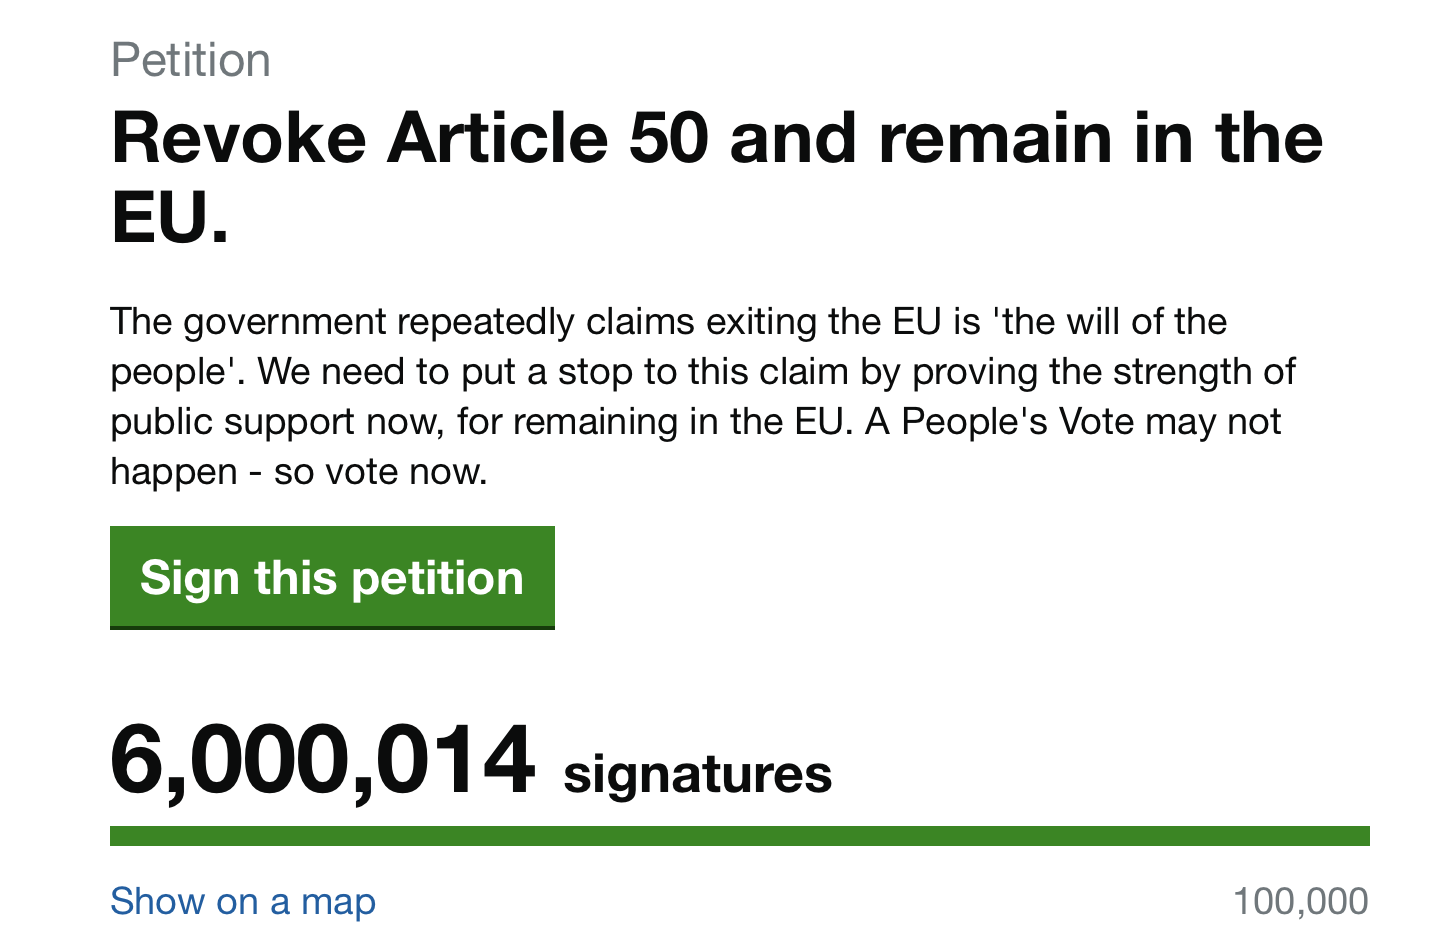Open the Show on a map link
Viewport: 1436px width, 946px height.
click(x=243, y=901)
